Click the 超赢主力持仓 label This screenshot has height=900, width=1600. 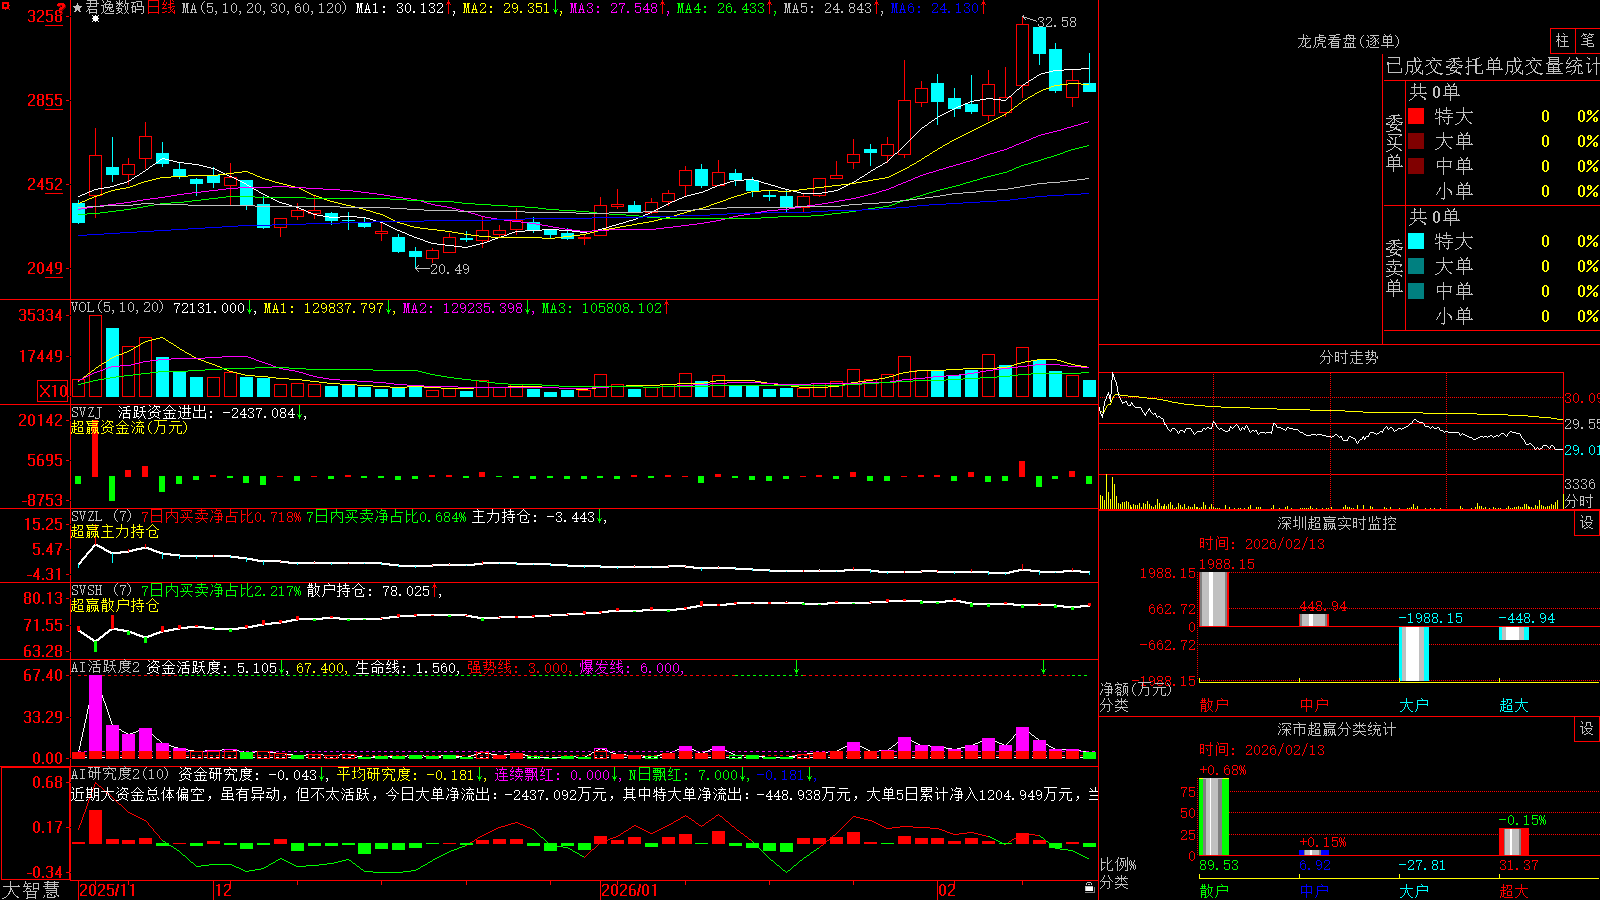pyautogui.click(x=115, y=532)
